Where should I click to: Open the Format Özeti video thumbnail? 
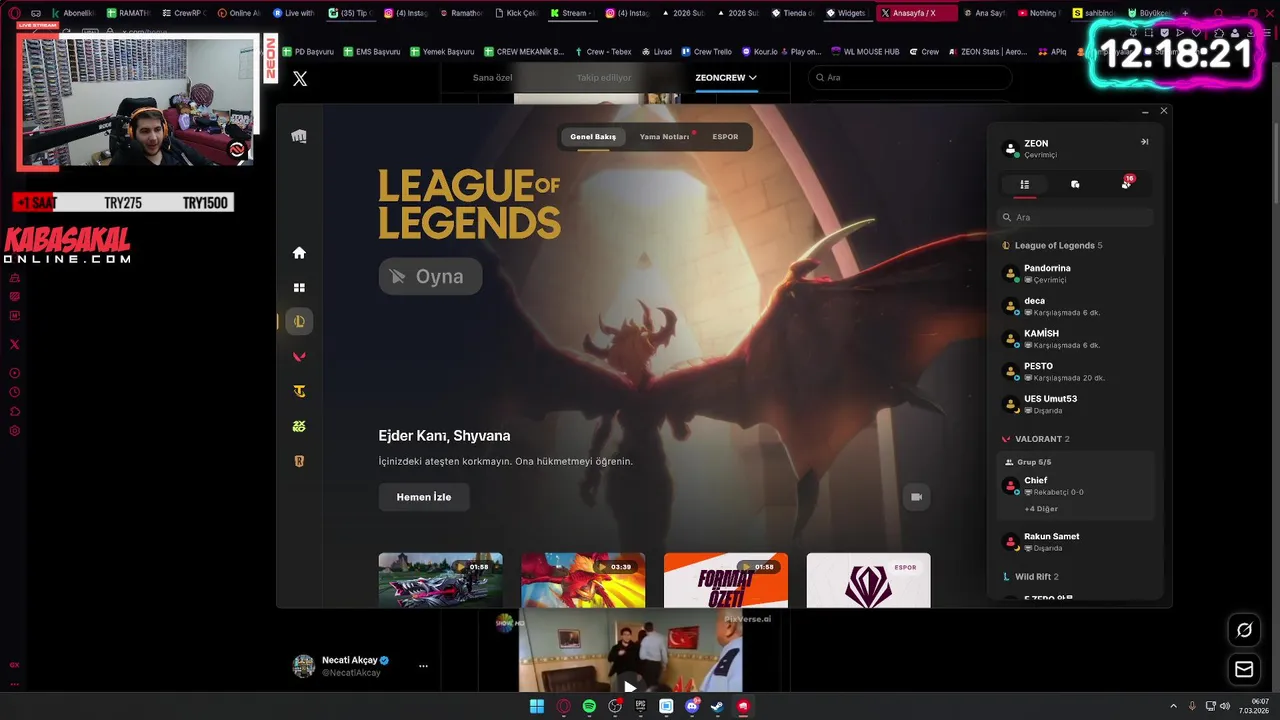pos(726,581)
